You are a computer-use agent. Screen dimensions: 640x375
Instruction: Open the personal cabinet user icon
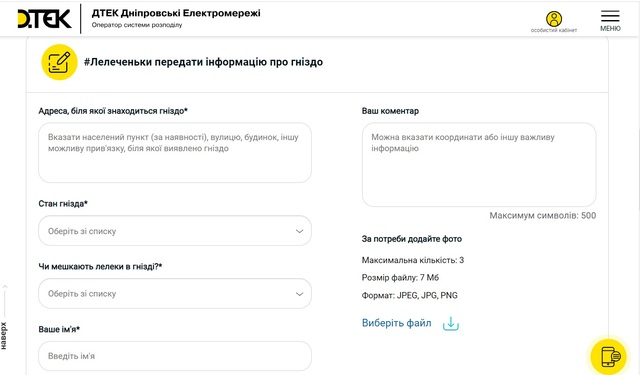(554, 19)
